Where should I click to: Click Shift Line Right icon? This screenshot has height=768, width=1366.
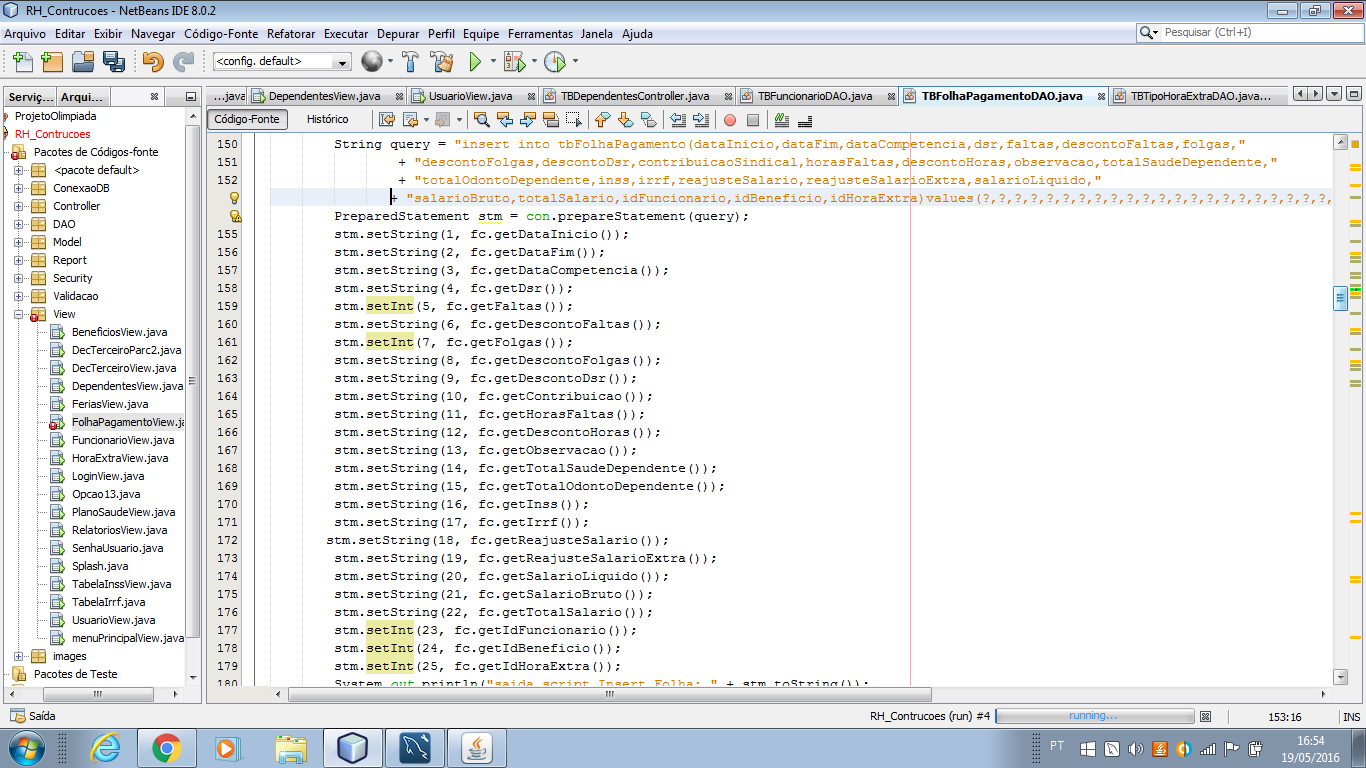tap(700, 120)
